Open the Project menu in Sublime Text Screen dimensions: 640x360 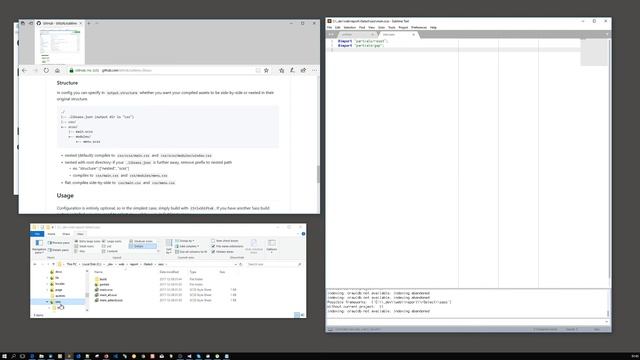coord(403,27)
